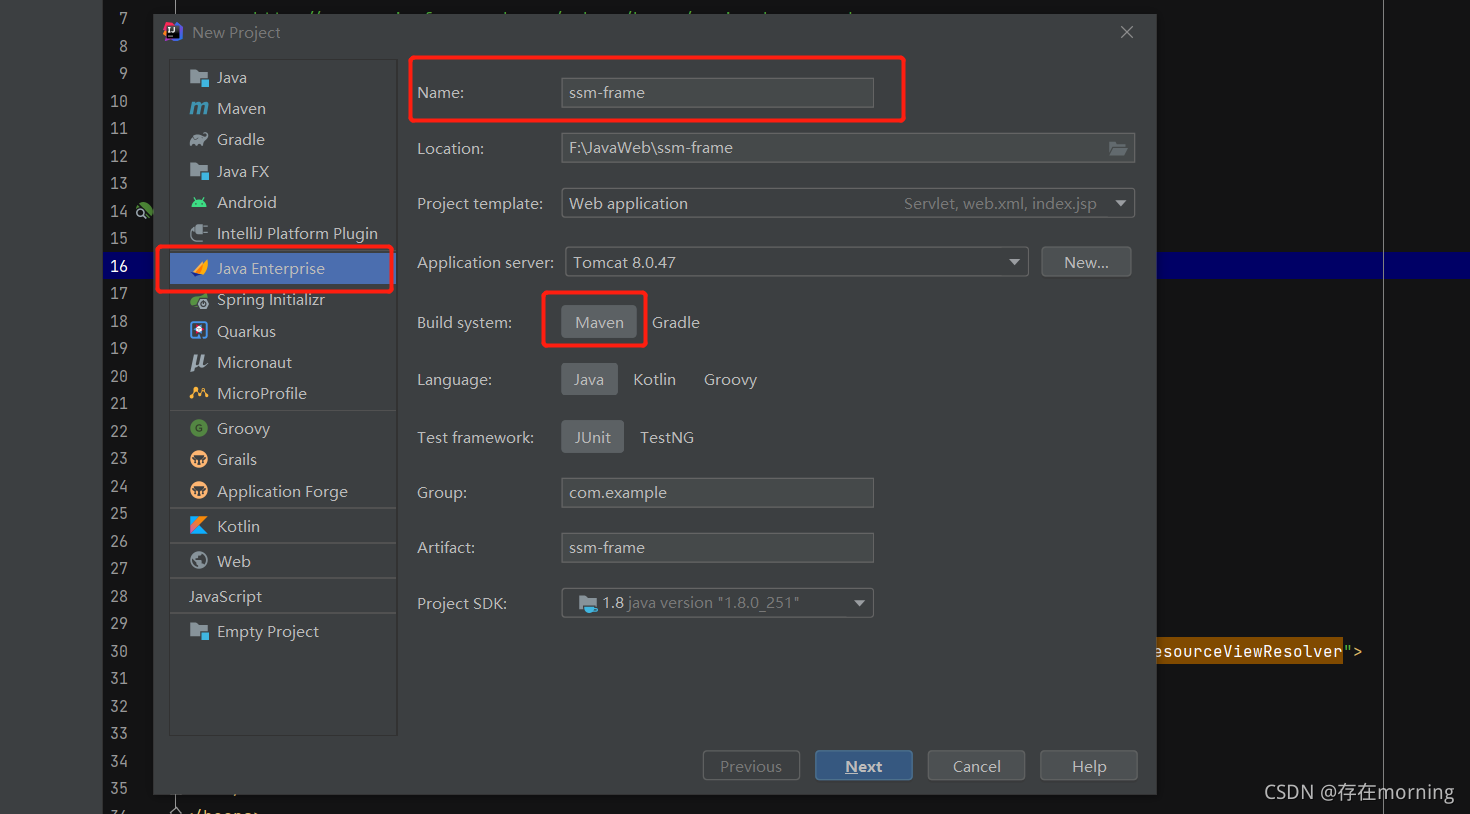Pick the MicroProfile icon

199,393
